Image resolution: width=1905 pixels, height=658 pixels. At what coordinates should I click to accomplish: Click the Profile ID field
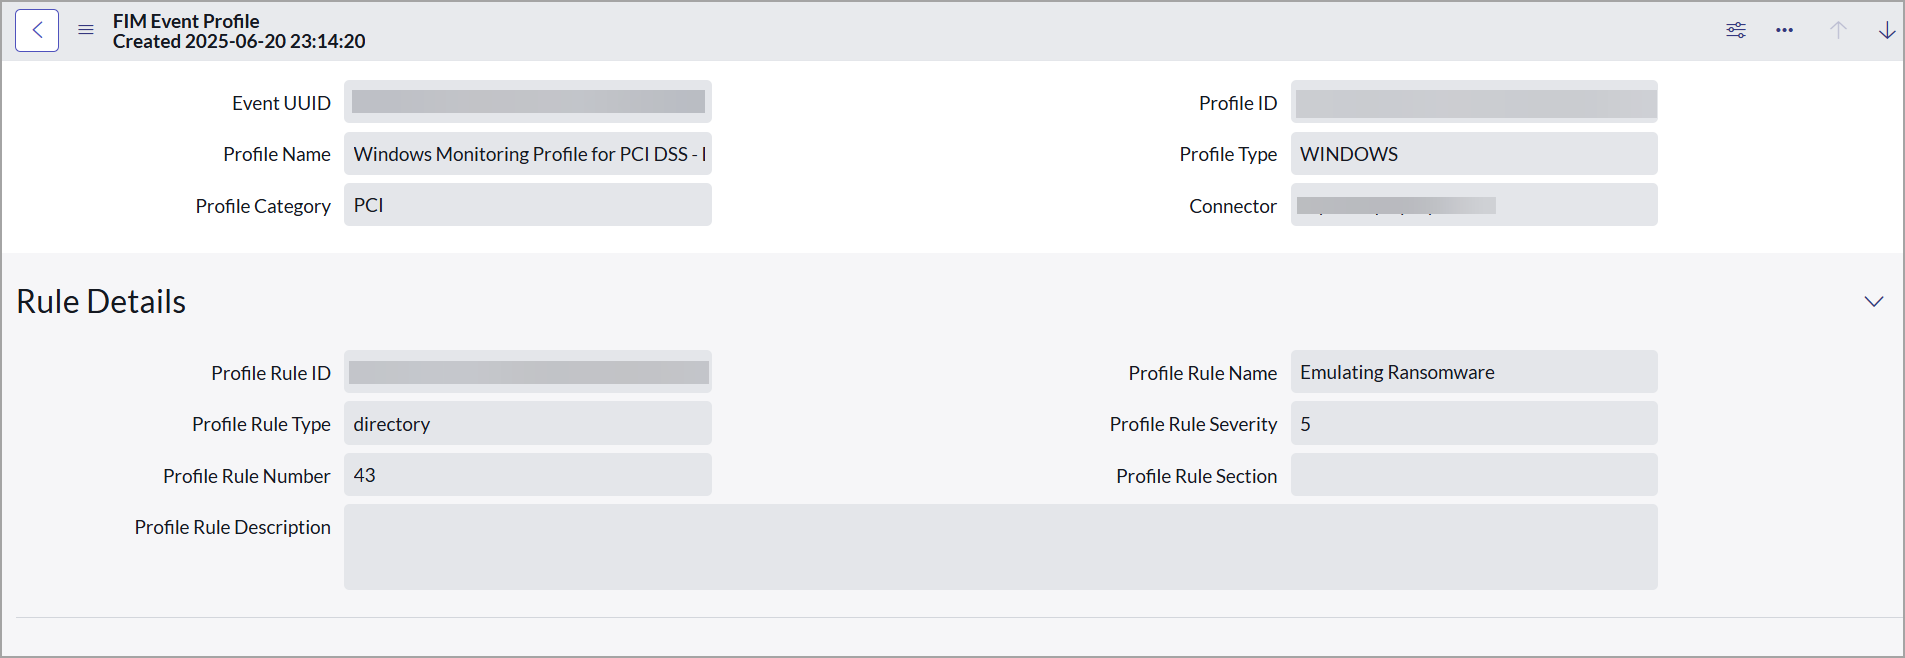click(x=1473, y=102)
